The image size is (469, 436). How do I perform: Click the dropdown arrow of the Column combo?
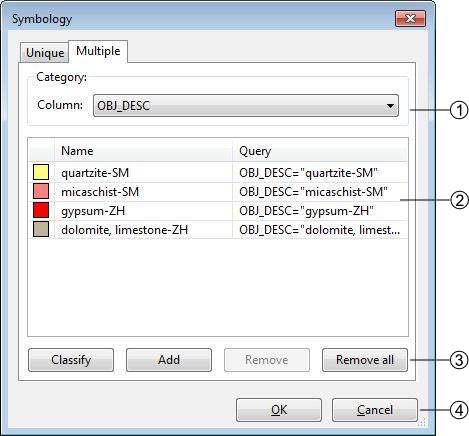[390, 106]
